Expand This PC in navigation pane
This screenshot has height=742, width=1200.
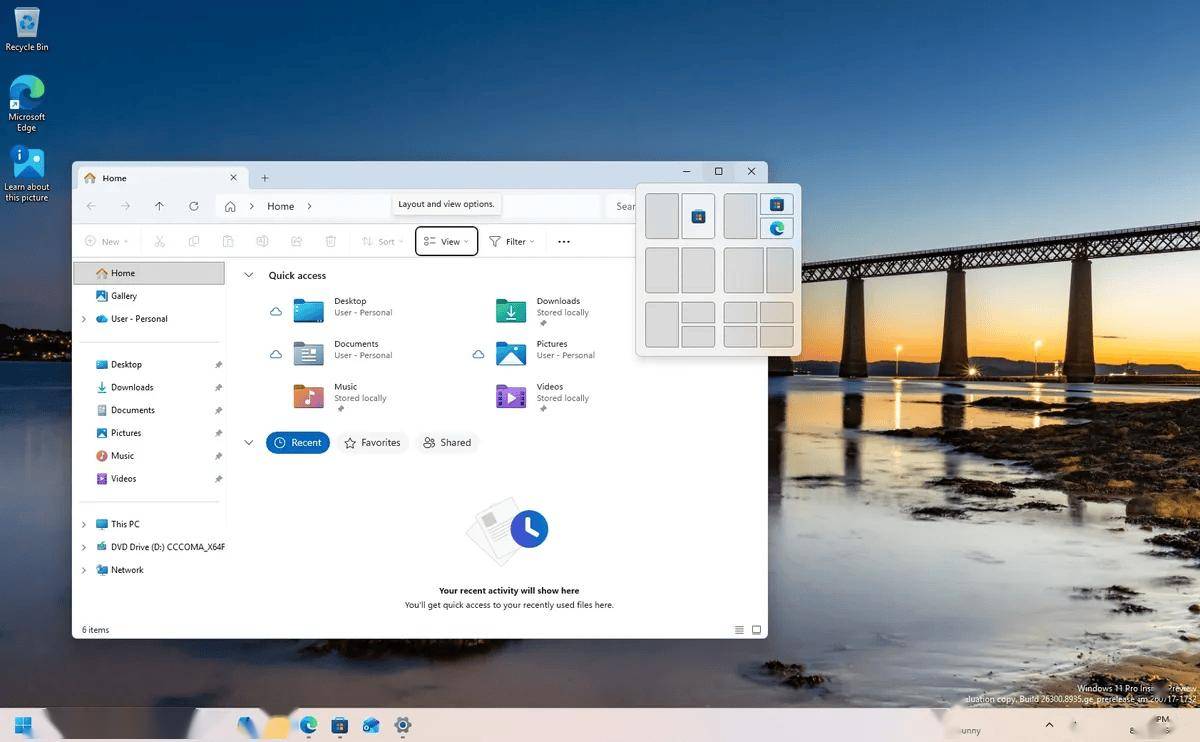83,524
